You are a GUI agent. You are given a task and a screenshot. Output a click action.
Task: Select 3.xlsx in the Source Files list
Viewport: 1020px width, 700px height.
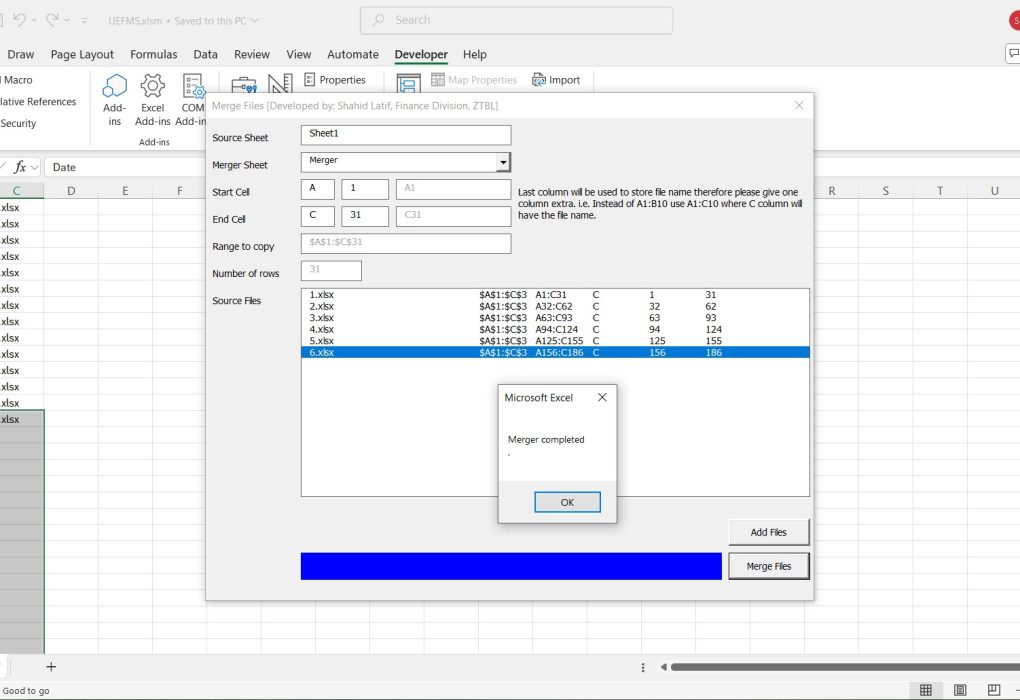pos(322,318)
